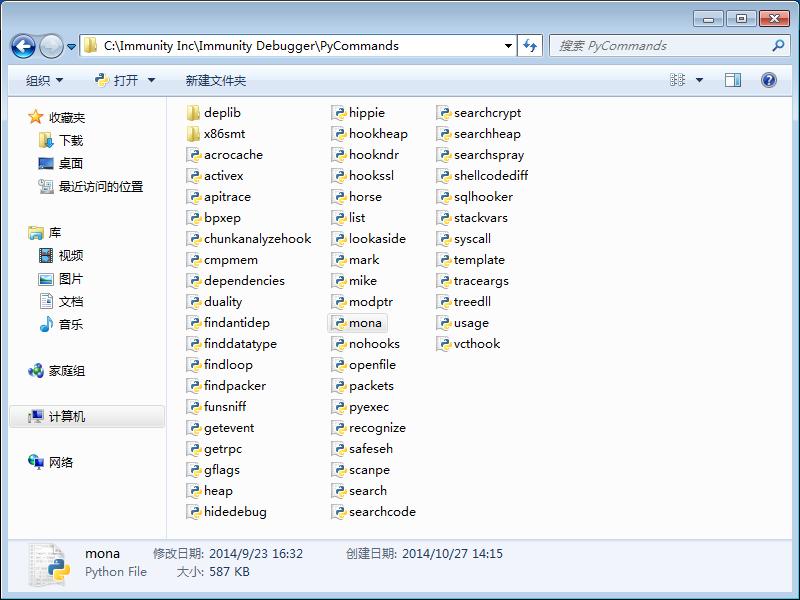The width and height of the screenshot is (800, 600).
Task: Open the 组织 menu
Action: 44,80
